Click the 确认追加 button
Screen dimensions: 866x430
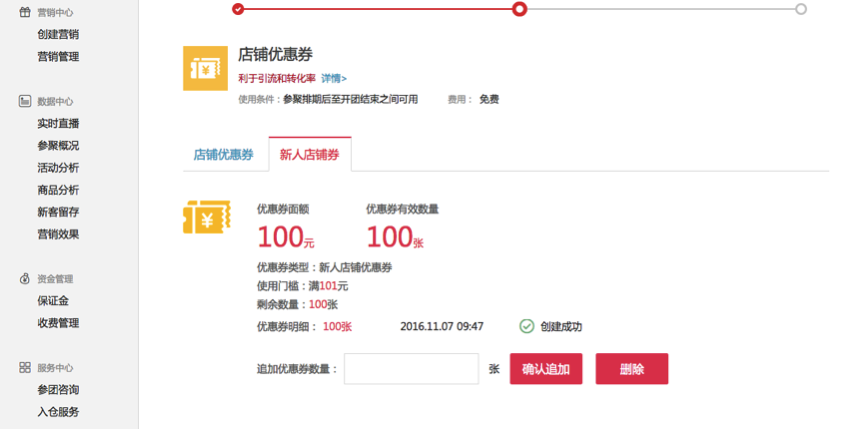pos(546,369)
